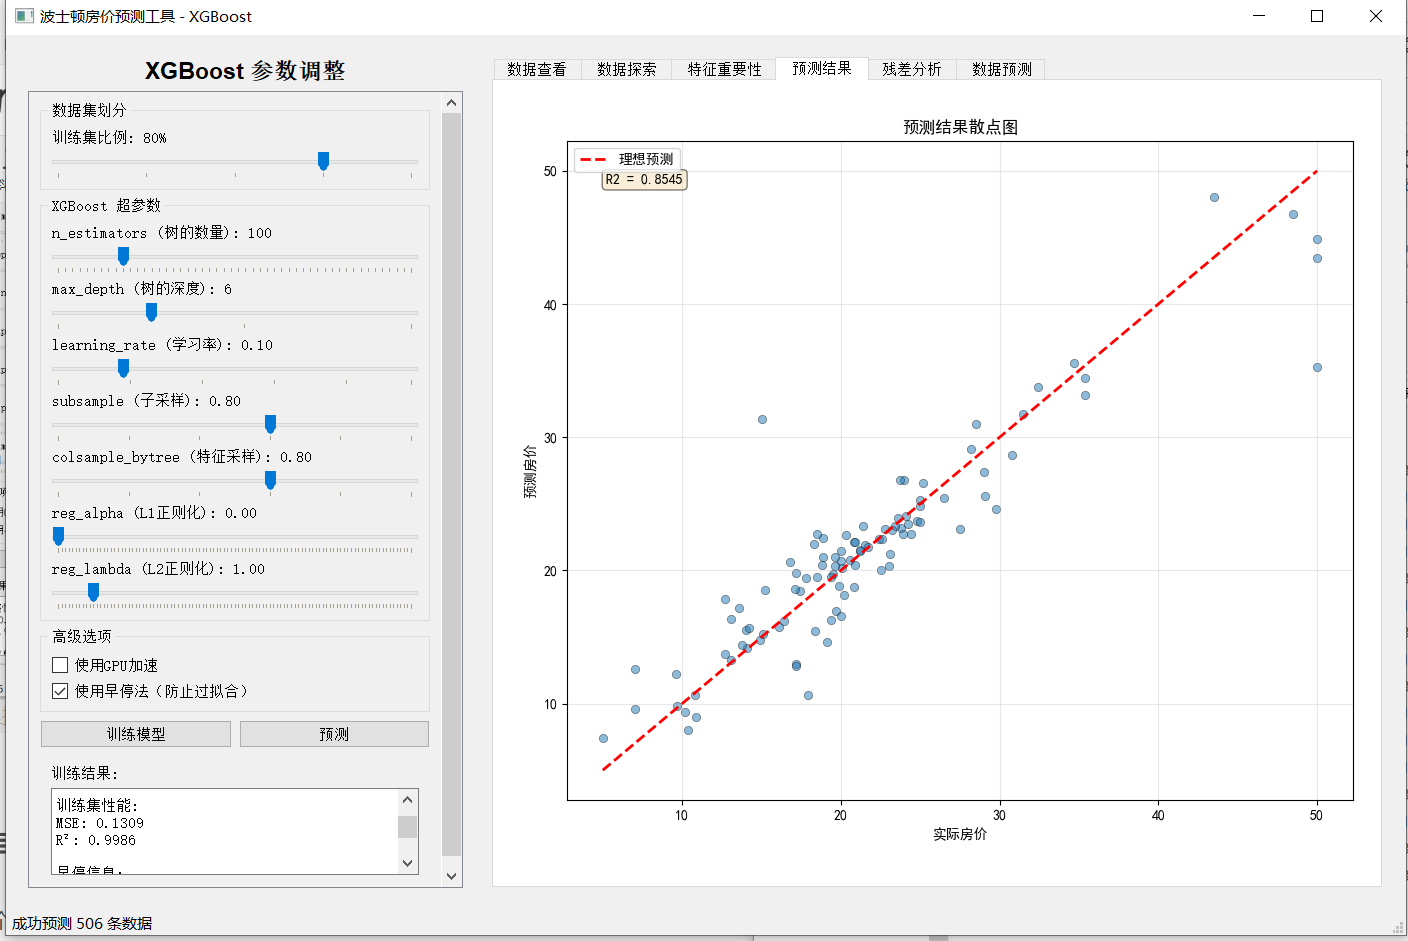Click training results box scroll-down arrow
The height and width of the screenshot is (941, 1408).
407,863
